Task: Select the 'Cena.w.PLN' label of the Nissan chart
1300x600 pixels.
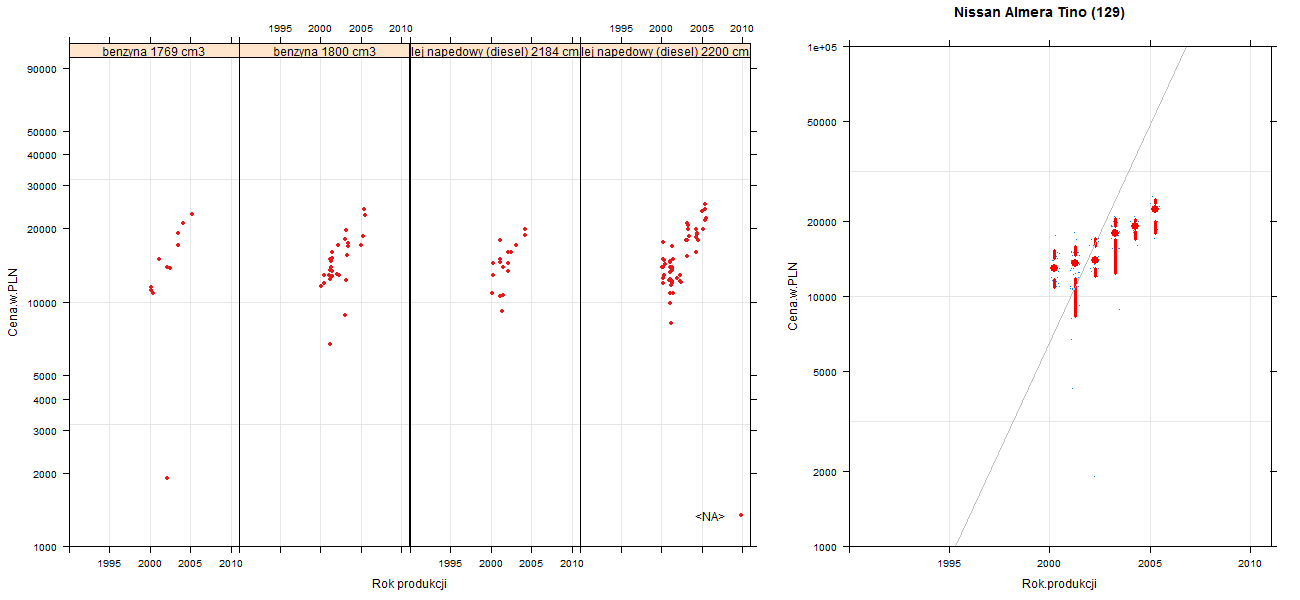Action: 792,296
